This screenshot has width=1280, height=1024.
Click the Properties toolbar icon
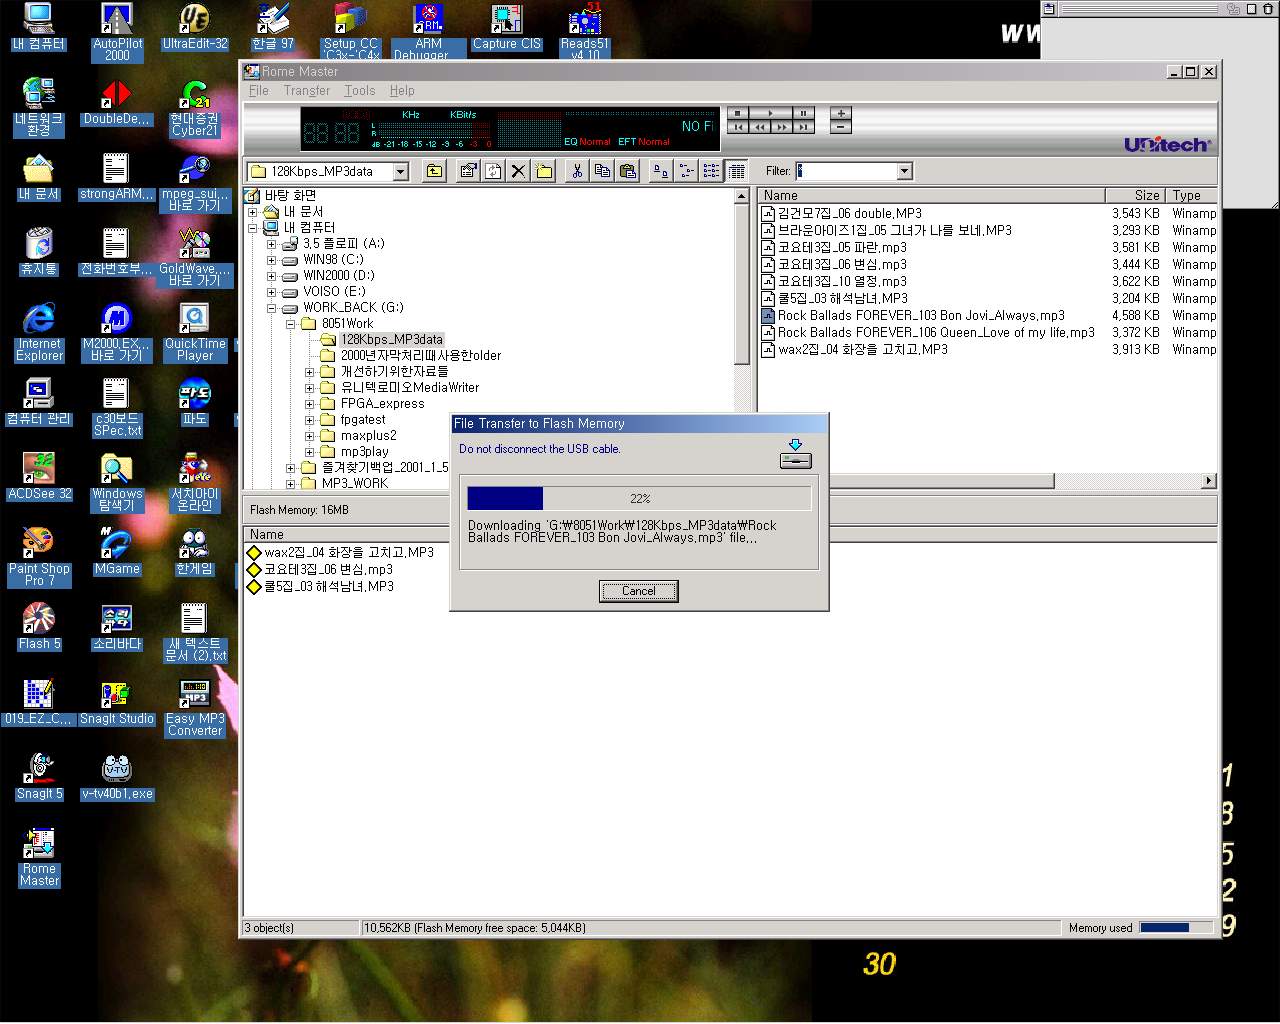[x=467, y=171]
